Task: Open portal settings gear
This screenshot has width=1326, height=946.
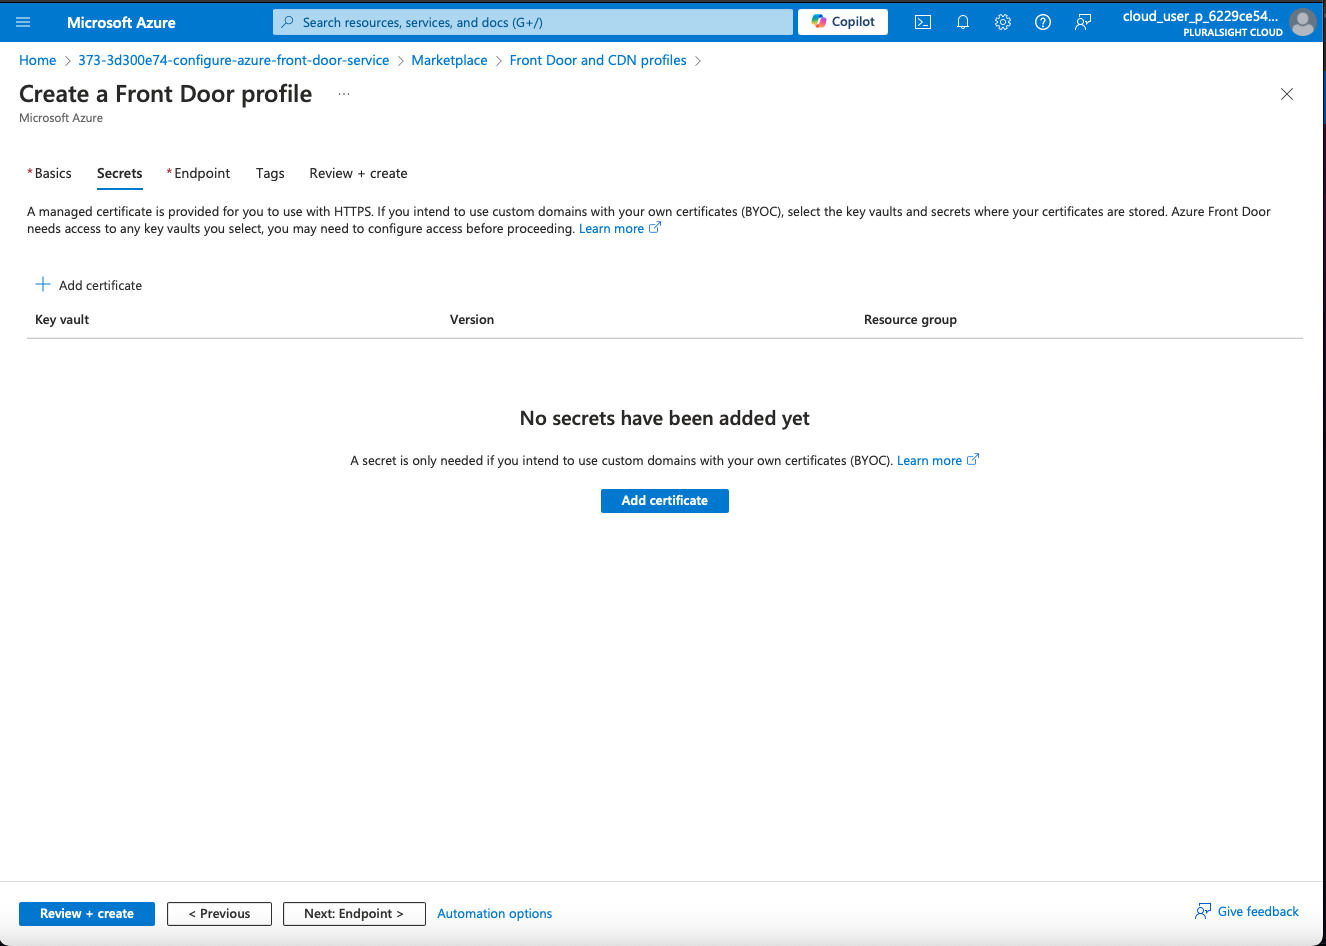Action: coord(1003,22)
